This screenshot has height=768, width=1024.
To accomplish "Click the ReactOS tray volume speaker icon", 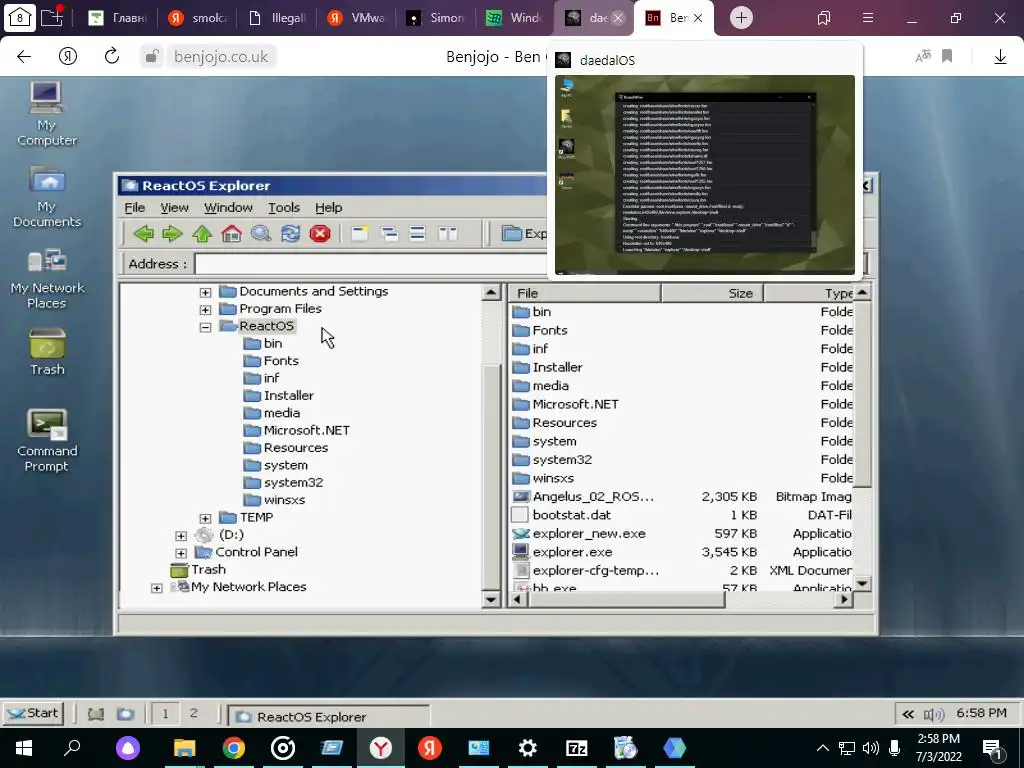I will (935, 714).
